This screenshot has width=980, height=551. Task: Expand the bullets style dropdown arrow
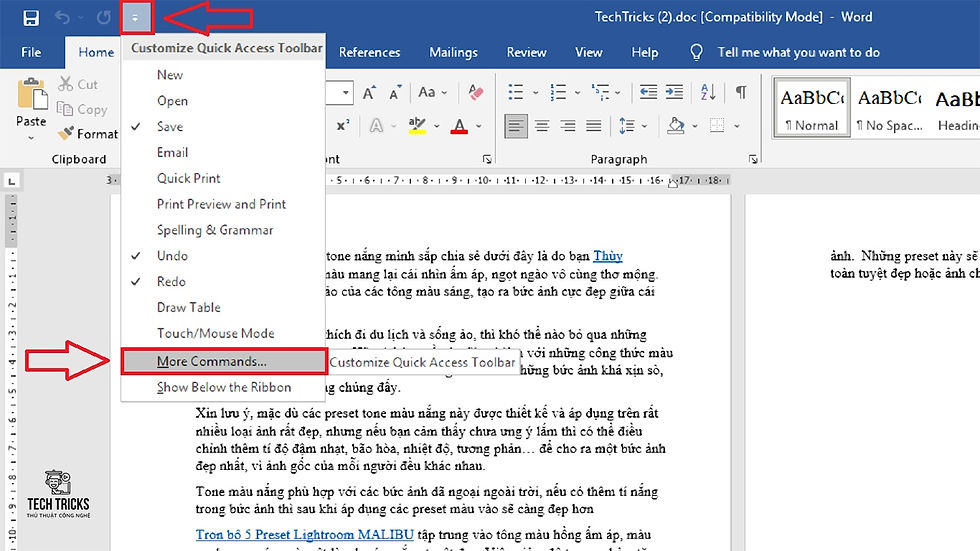pyautogui.click(x=536, y=92)
